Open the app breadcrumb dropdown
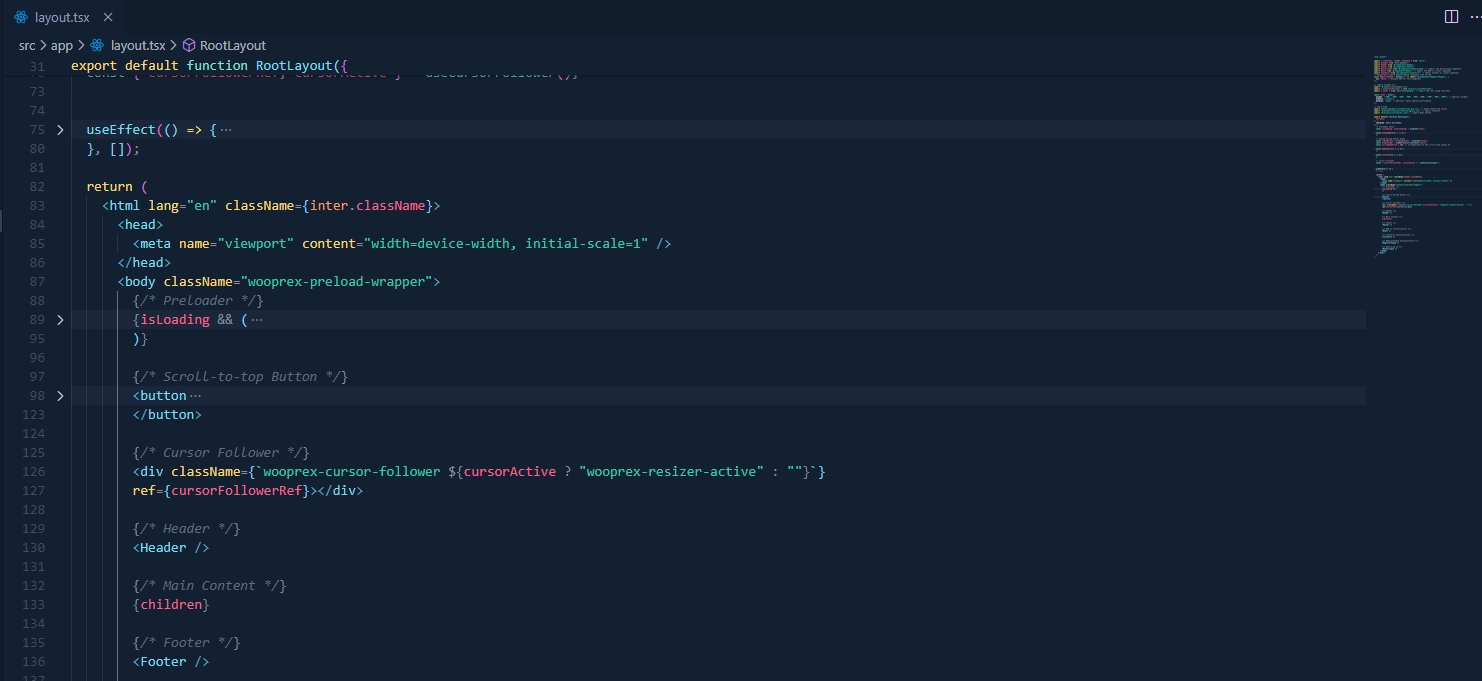 [62, 45]
